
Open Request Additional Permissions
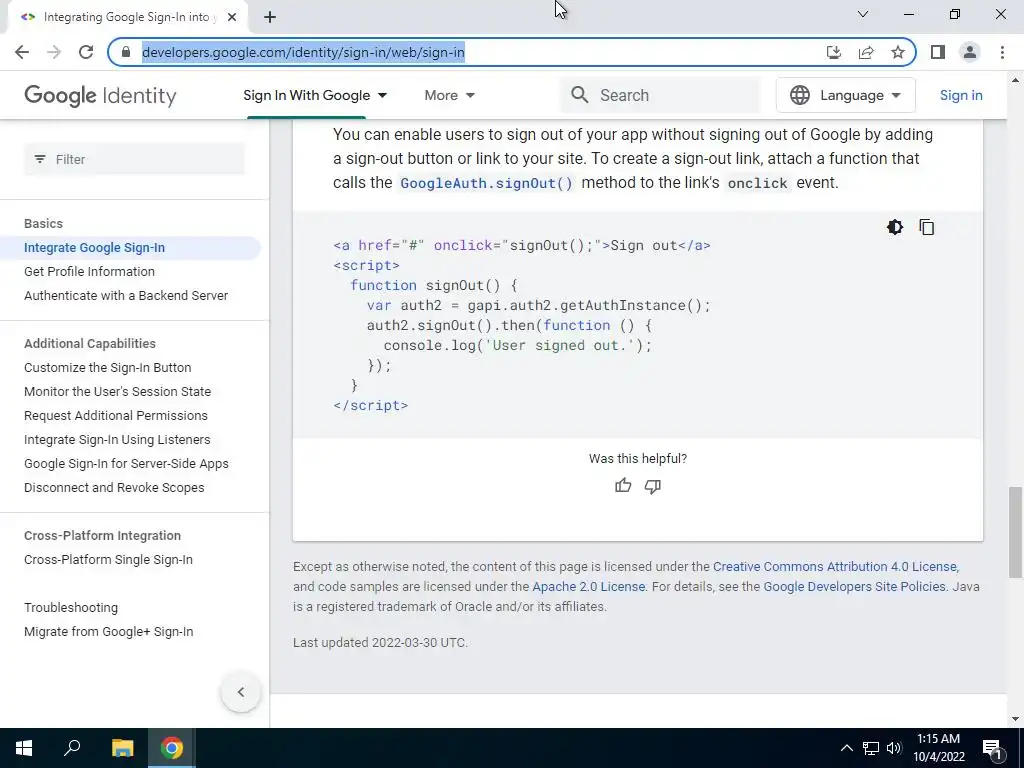(116, 416)
